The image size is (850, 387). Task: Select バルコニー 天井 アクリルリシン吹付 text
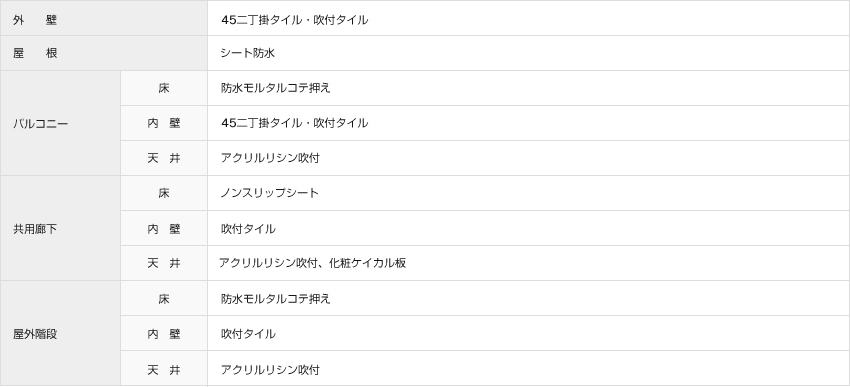[270, 158]
